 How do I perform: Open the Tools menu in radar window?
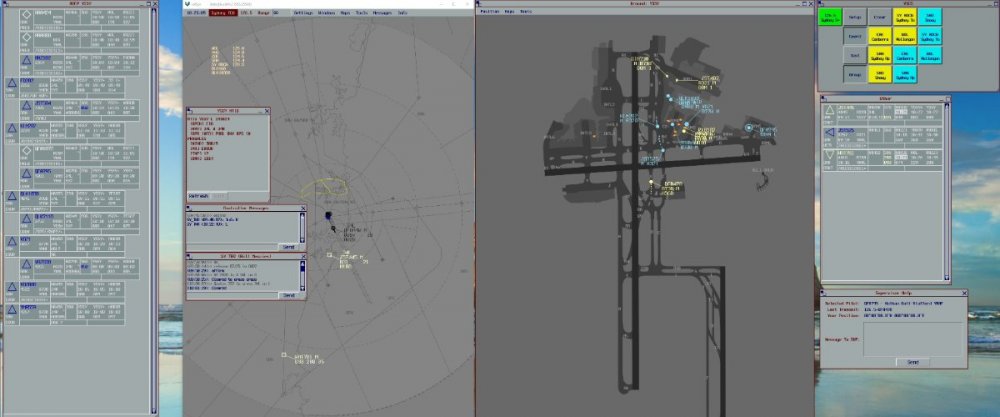362,12
